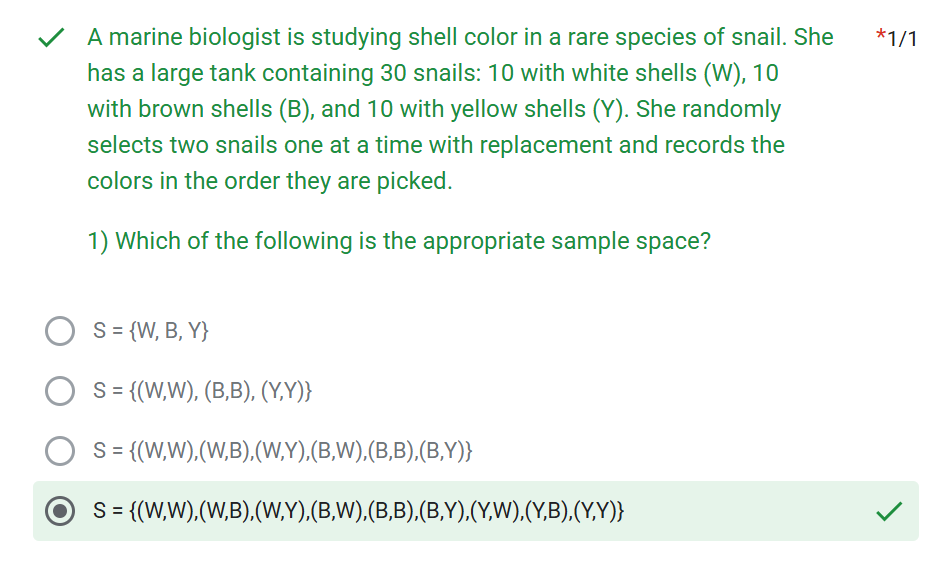Click the line "has a large tank containing 30 snails"

click(432, 73)
